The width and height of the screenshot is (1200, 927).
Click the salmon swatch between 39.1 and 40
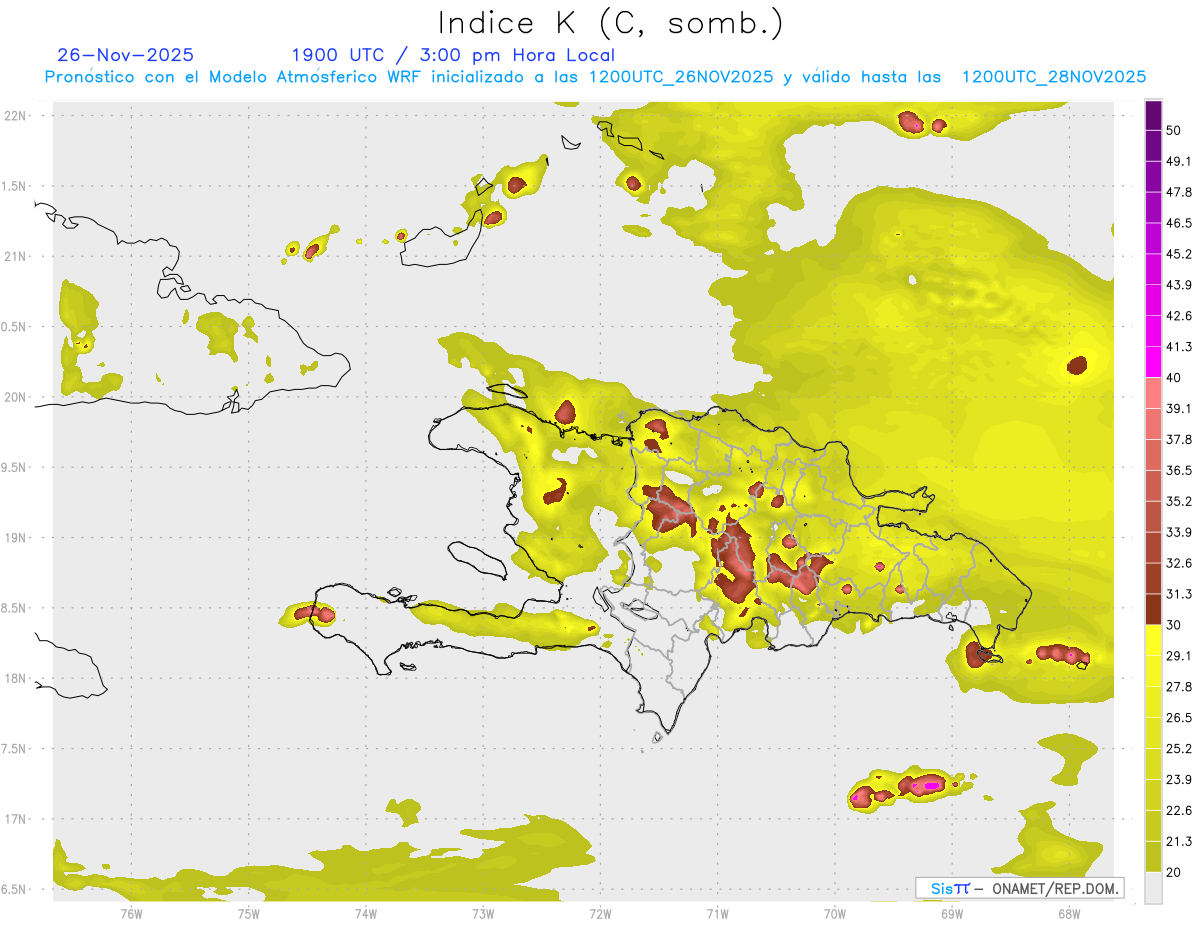point(1153,393)
